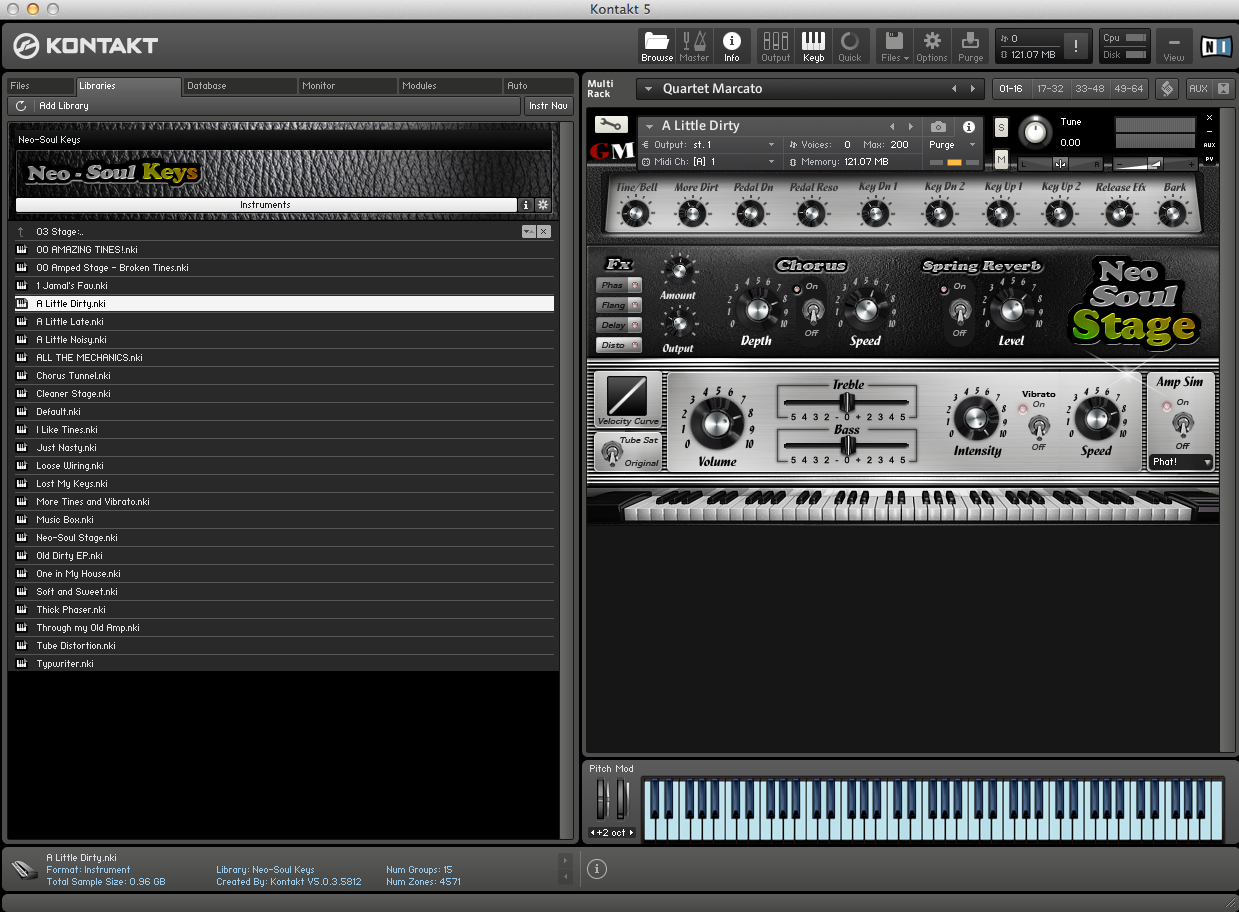Screen dimensions: 1239x912
Task: Select next instrument preset with right arrow
Action: (x=910, y=127)
